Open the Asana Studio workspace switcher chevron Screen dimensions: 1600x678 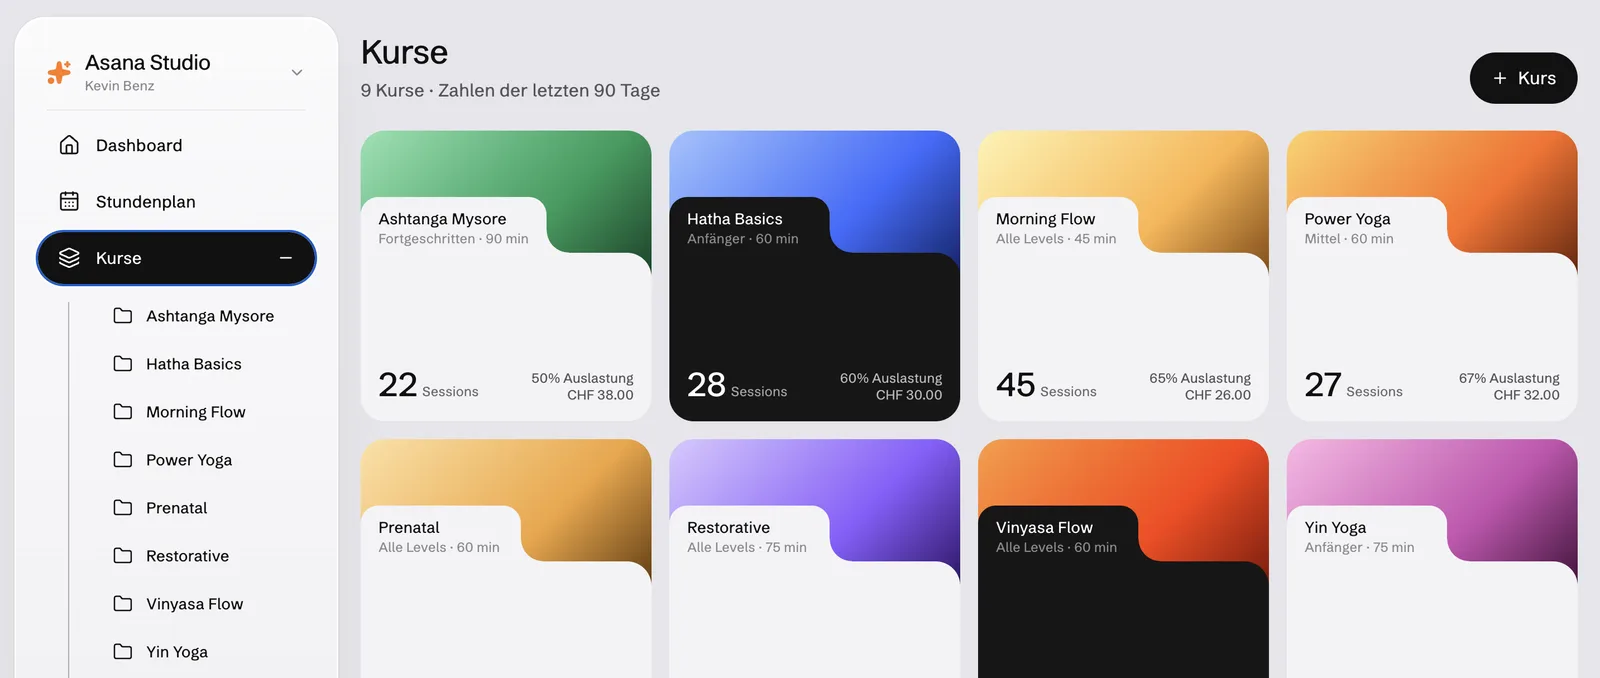pos(296,72)
